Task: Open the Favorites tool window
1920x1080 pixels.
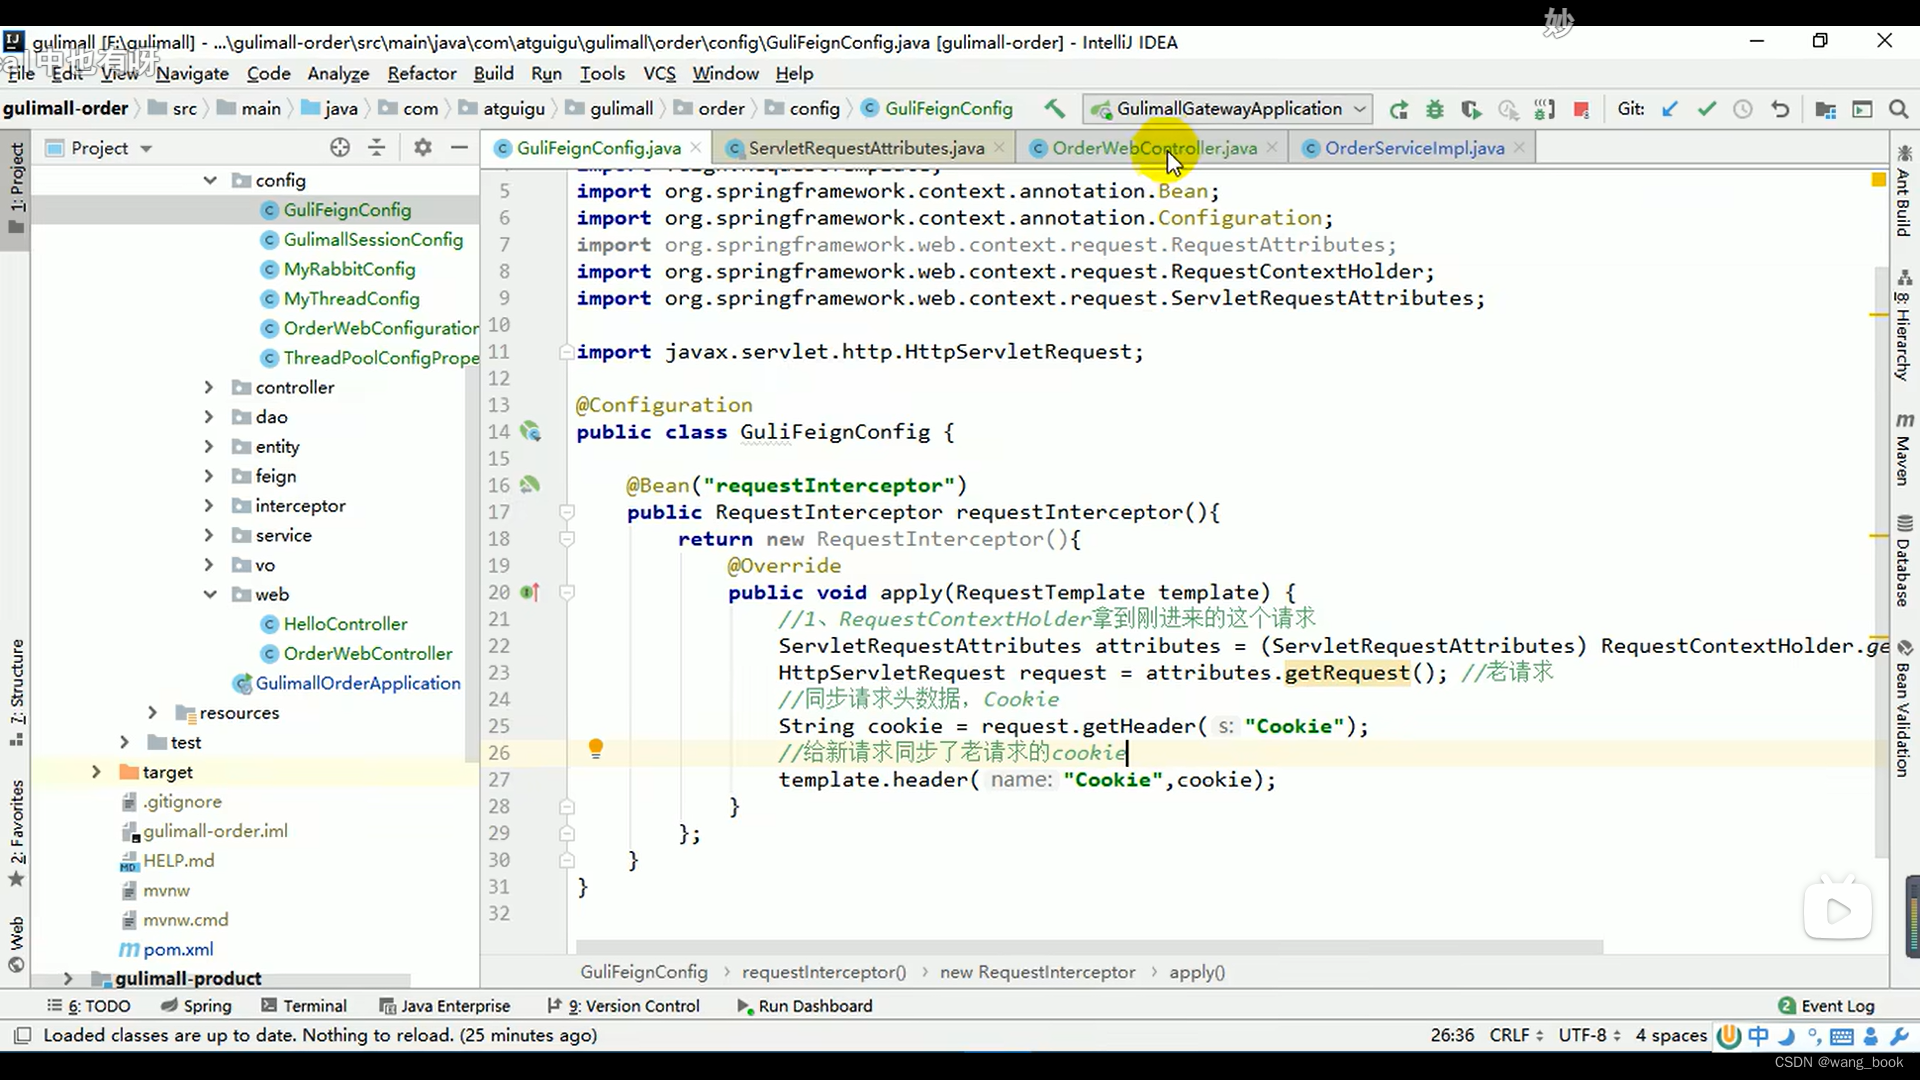Action: coord(17,833)
